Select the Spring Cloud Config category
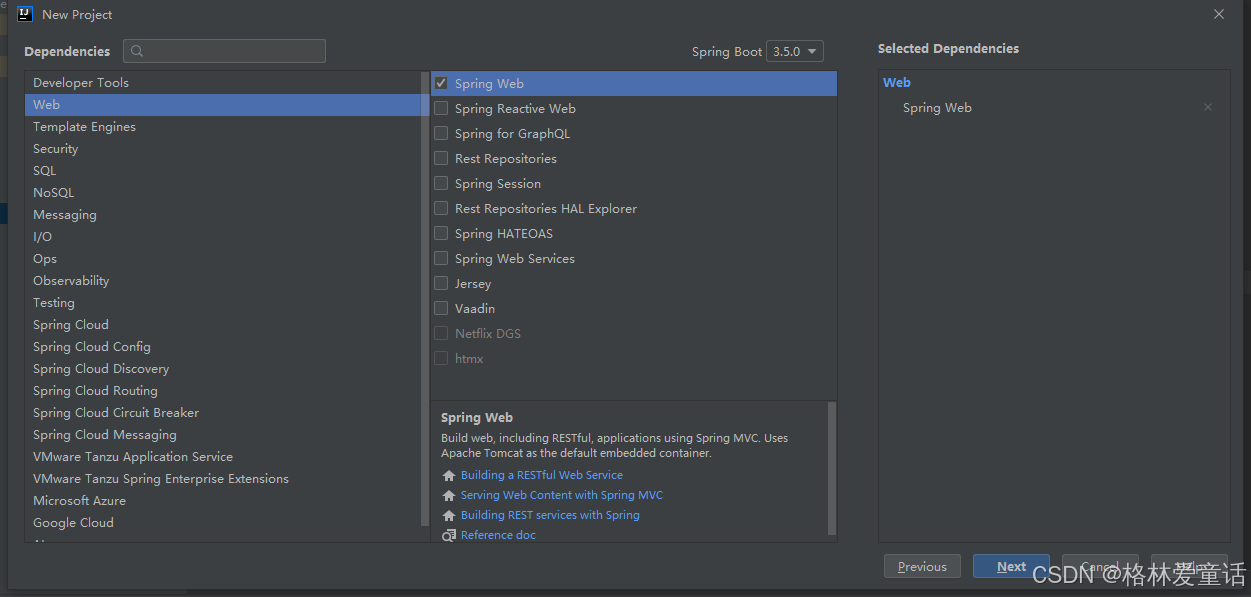1251x597 pixels. 91,346
